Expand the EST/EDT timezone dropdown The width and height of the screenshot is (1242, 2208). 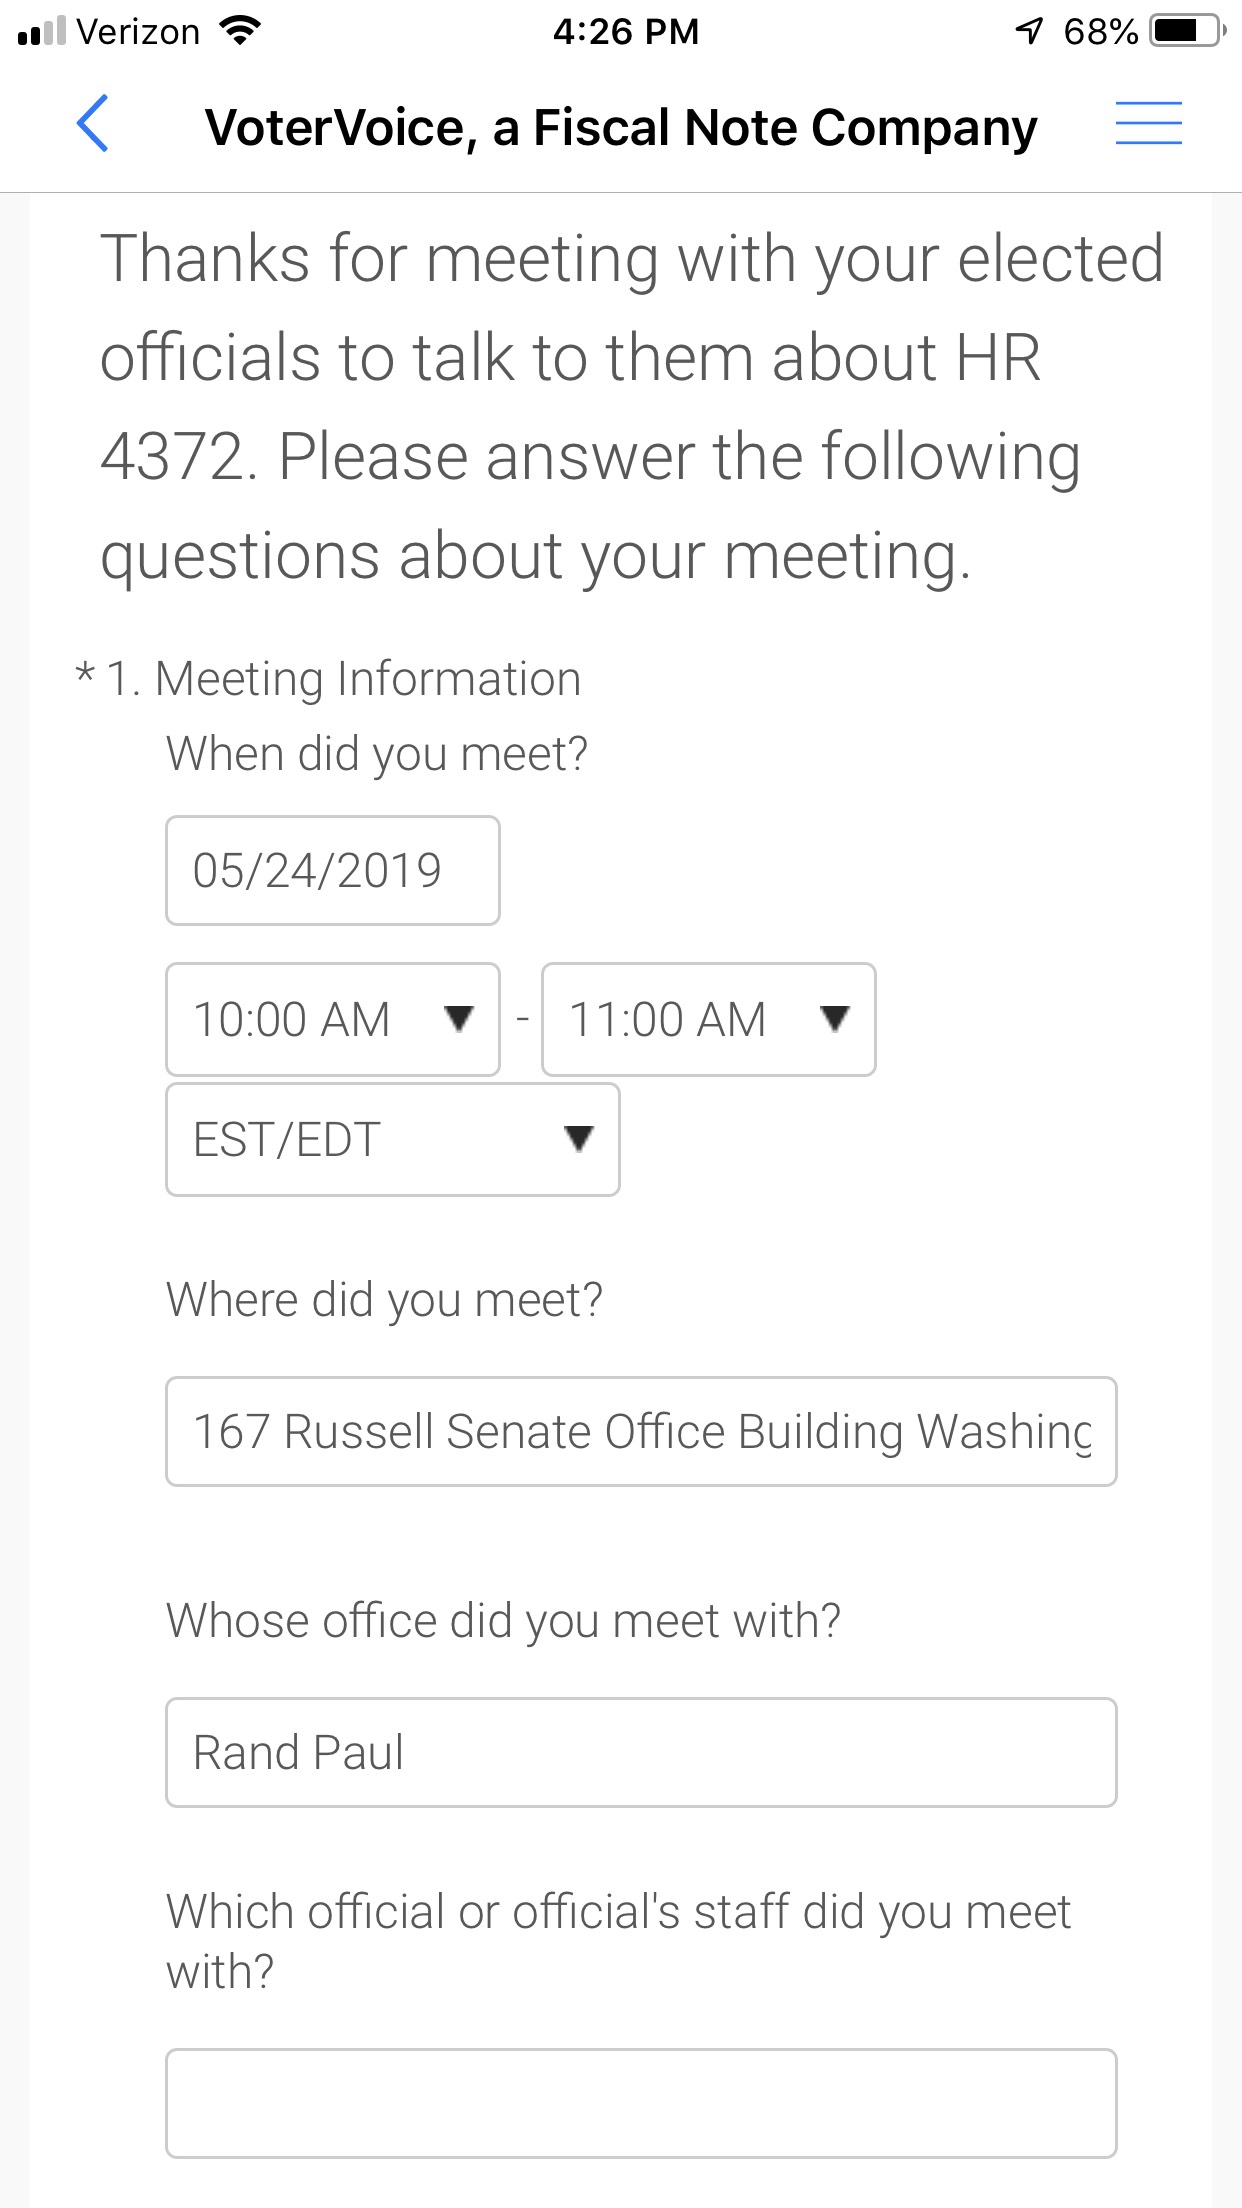click(392, 1139)
